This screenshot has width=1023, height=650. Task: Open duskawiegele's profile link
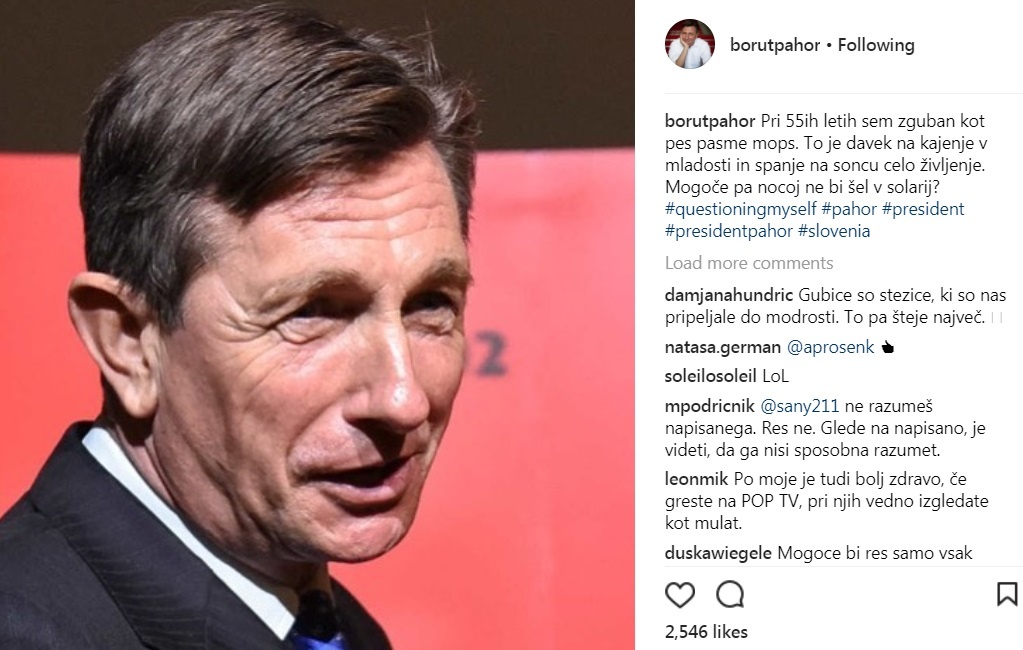click(x=718, y=553)
